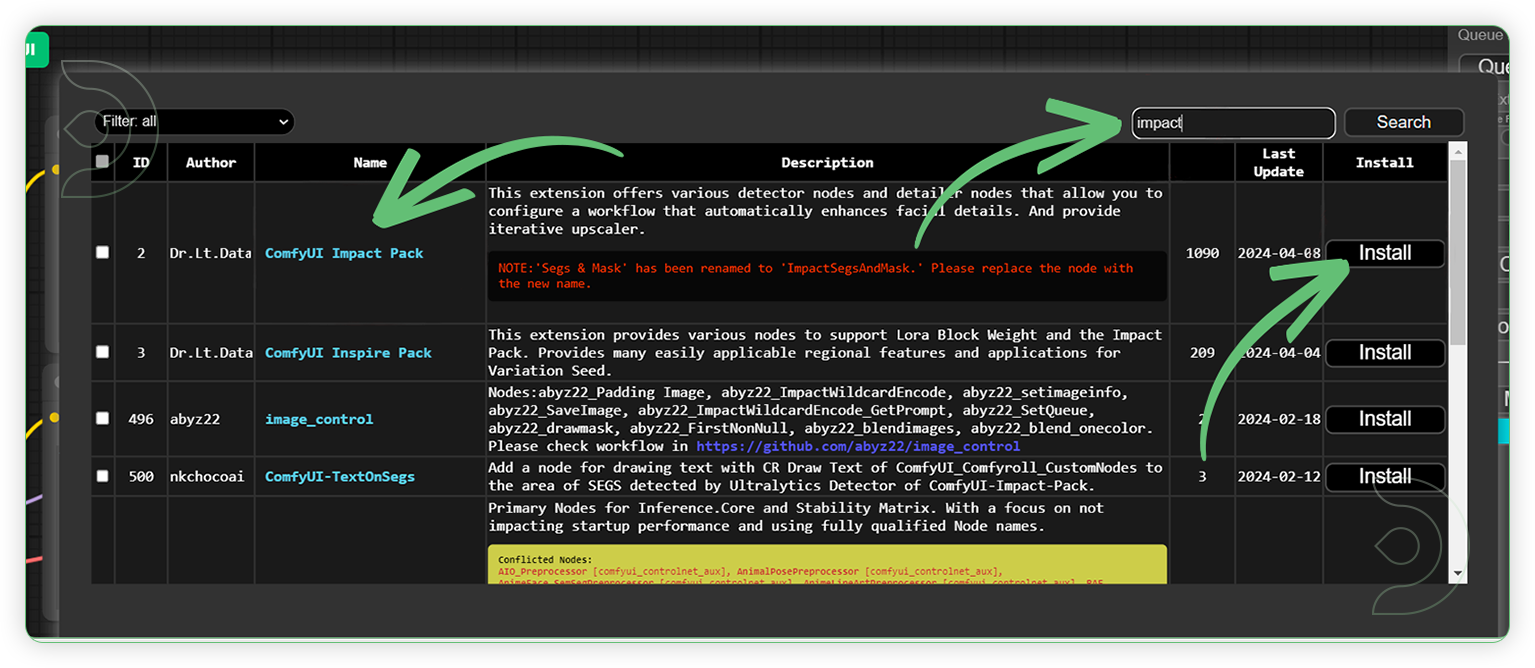The image size is (1535, 668).
Task: Check the box for ComfyUI-TextOnSegs row
Action: [101, 476]
